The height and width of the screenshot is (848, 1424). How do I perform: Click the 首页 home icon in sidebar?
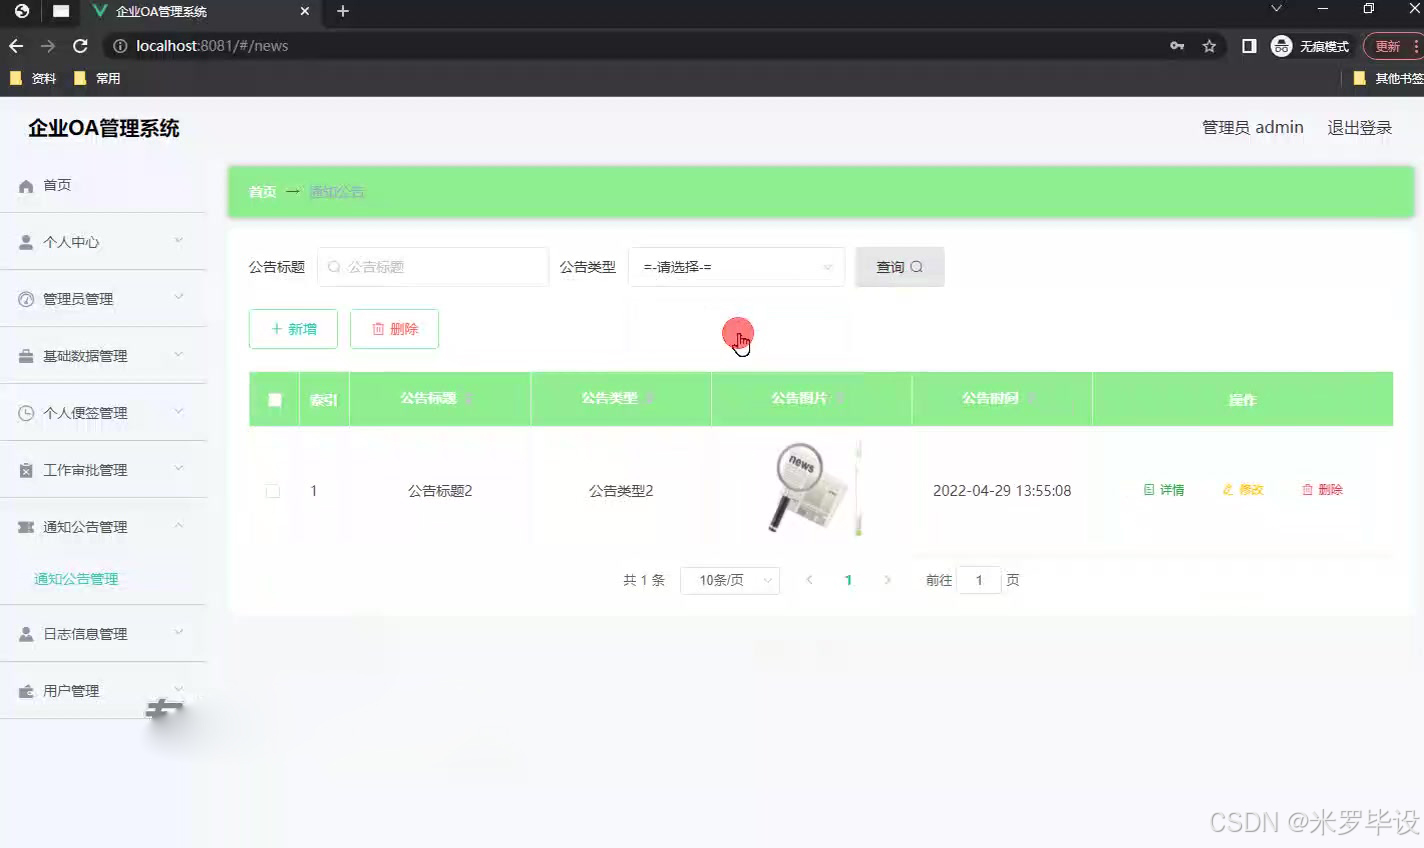28,185
